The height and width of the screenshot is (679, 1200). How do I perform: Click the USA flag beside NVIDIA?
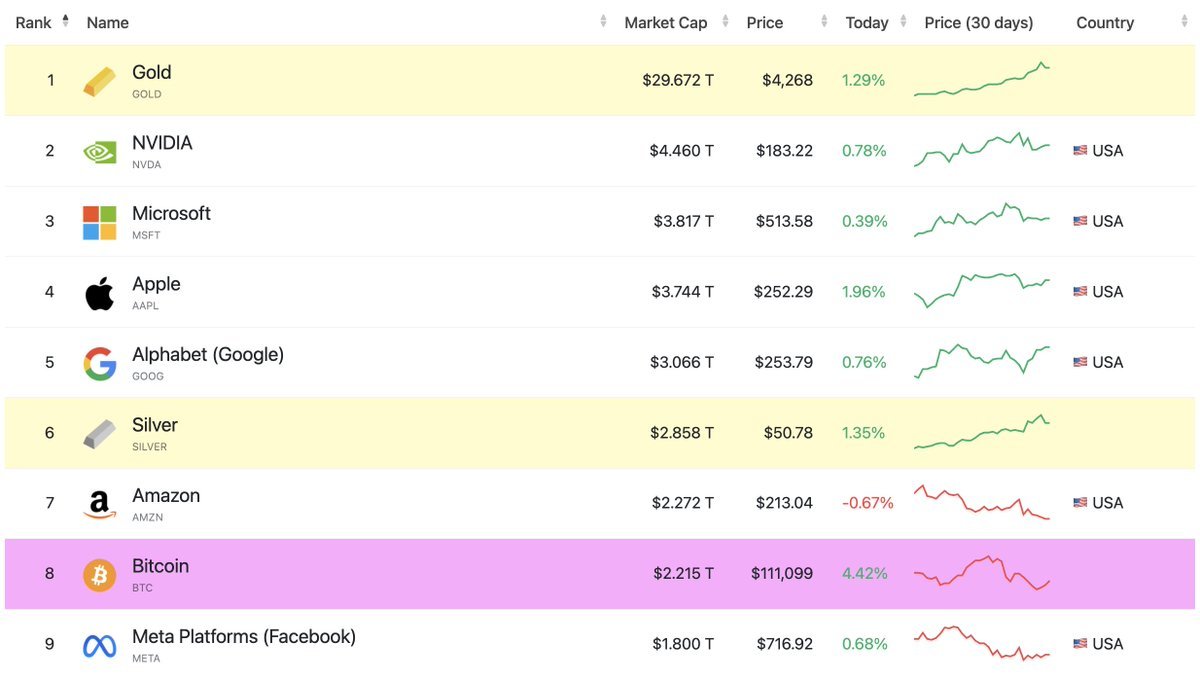pos(1078,150)
